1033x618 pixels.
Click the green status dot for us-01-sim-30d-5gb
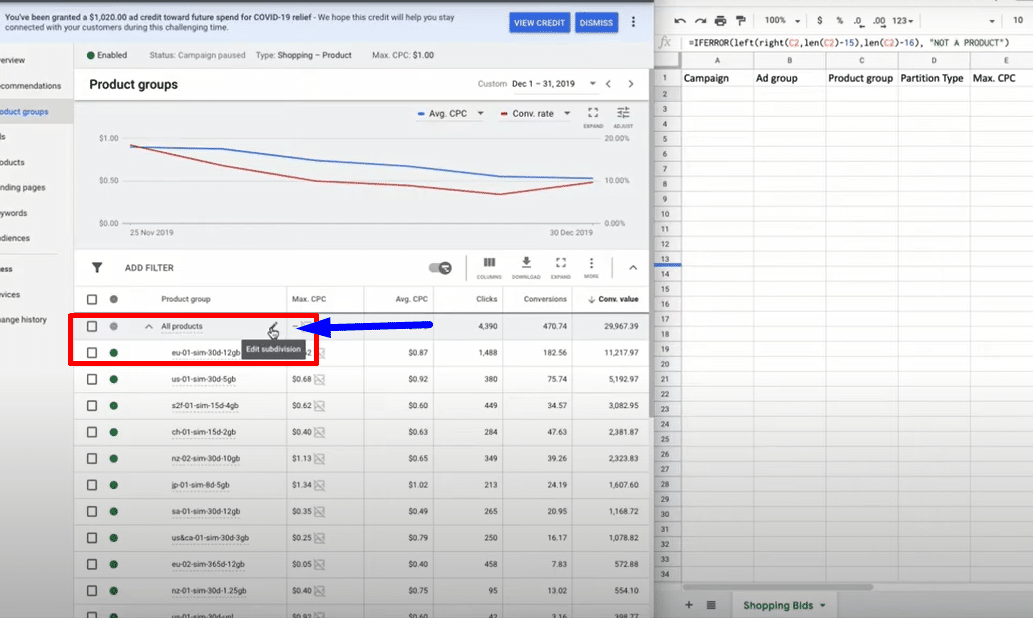(114, 379)
